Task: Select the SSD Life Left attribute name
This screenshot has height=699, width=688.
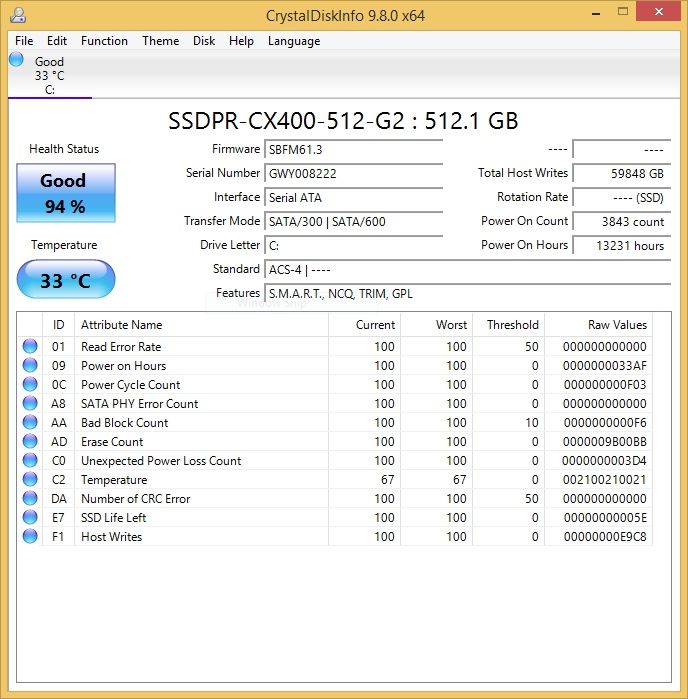Action: [114, 518]
